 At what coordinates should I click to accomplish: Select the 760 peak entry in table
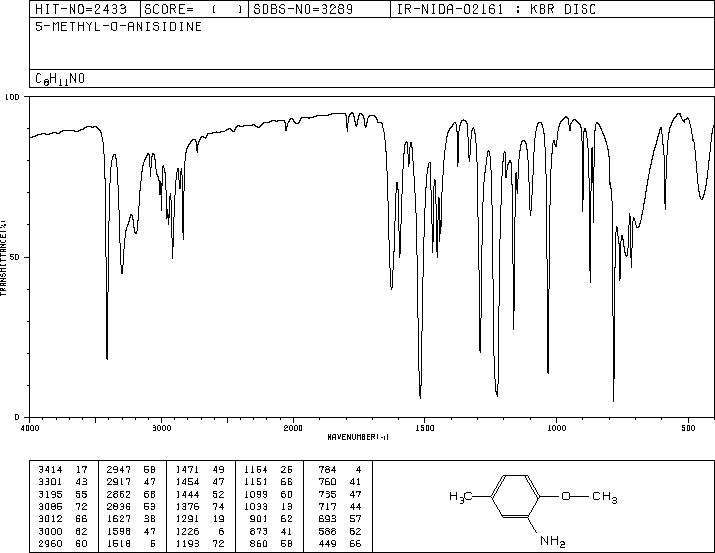(340, 482)
